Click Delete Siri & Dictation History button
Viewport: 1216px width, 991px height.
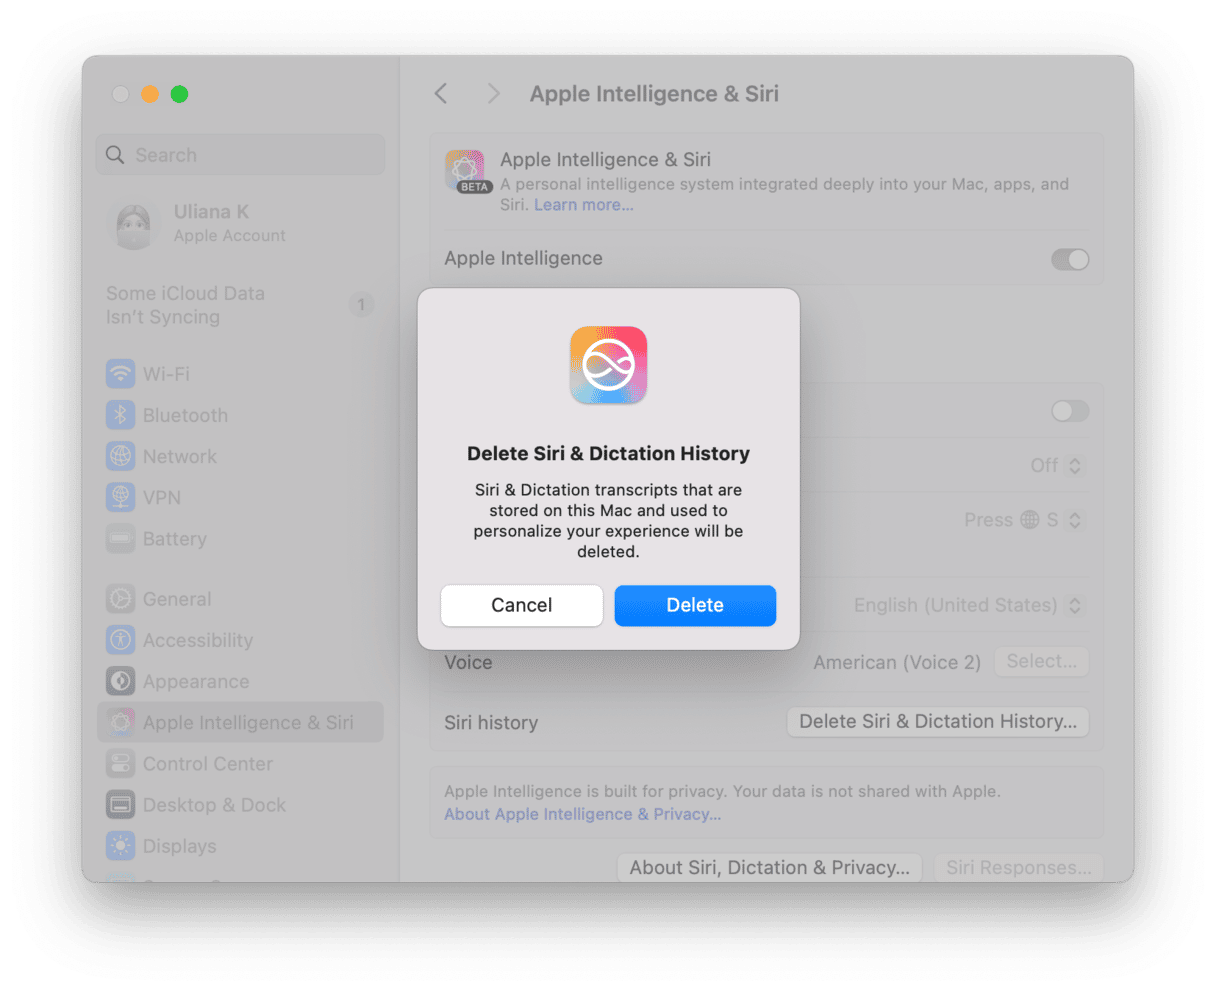coord(938,721)
